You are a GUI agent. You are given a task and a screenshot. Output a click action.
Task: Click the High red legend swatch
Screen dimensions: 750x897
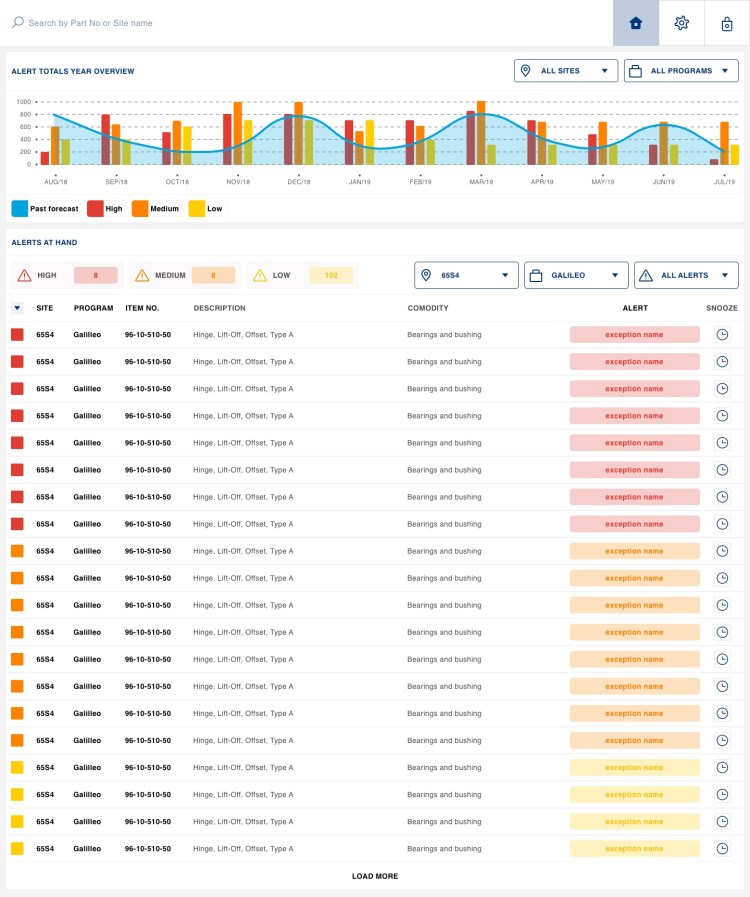95,209
